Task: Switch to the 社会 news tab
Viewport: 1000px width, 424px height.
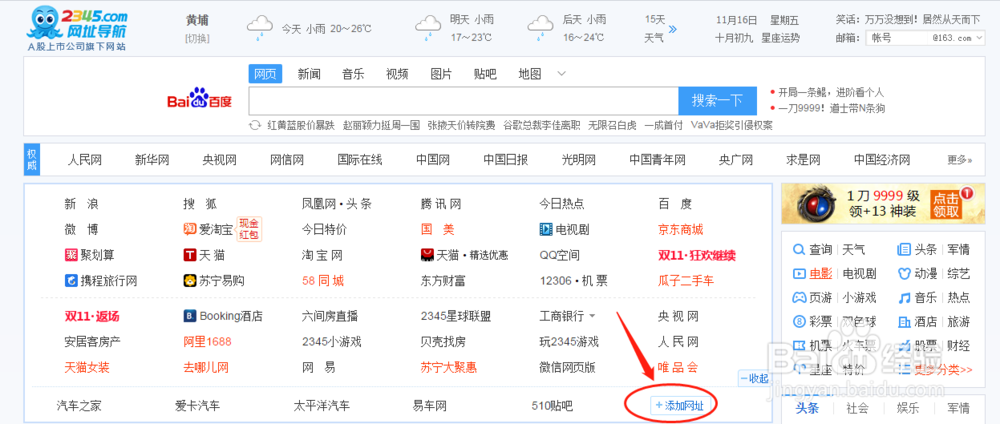Action: (857, 408)
